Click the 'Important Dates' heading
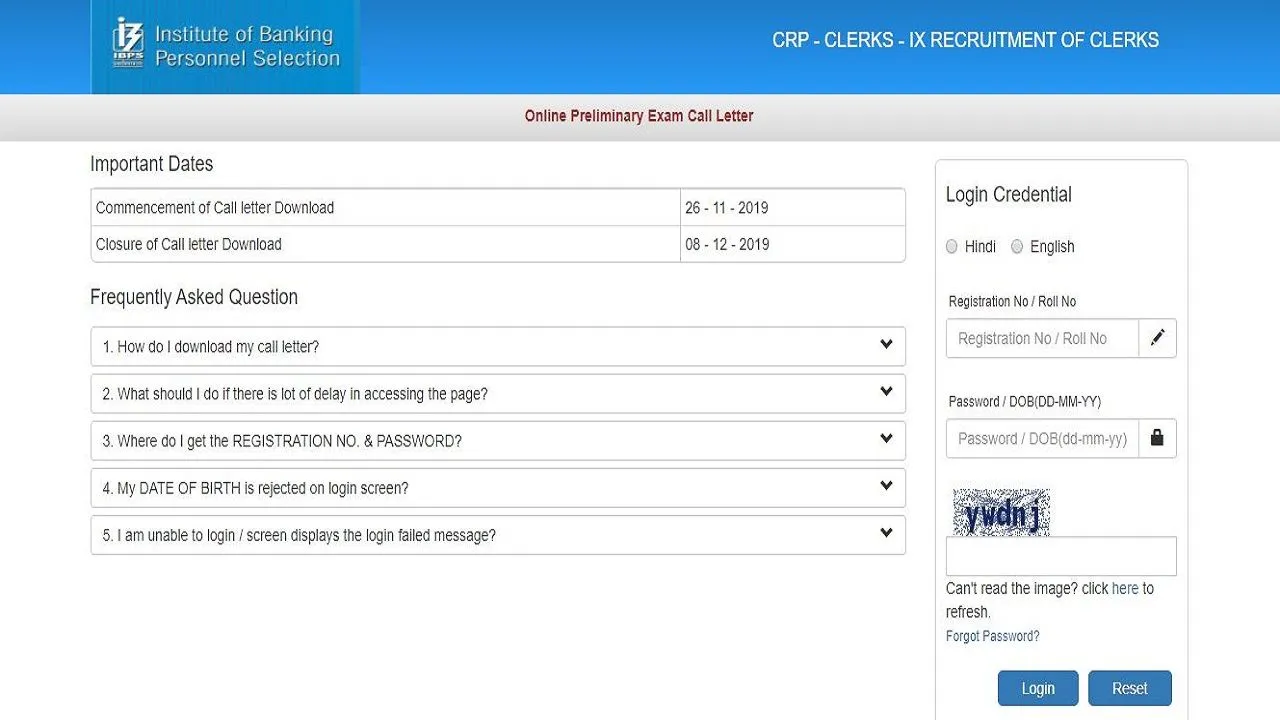This screenshot has height=720, width=1280. click(152, 164)
